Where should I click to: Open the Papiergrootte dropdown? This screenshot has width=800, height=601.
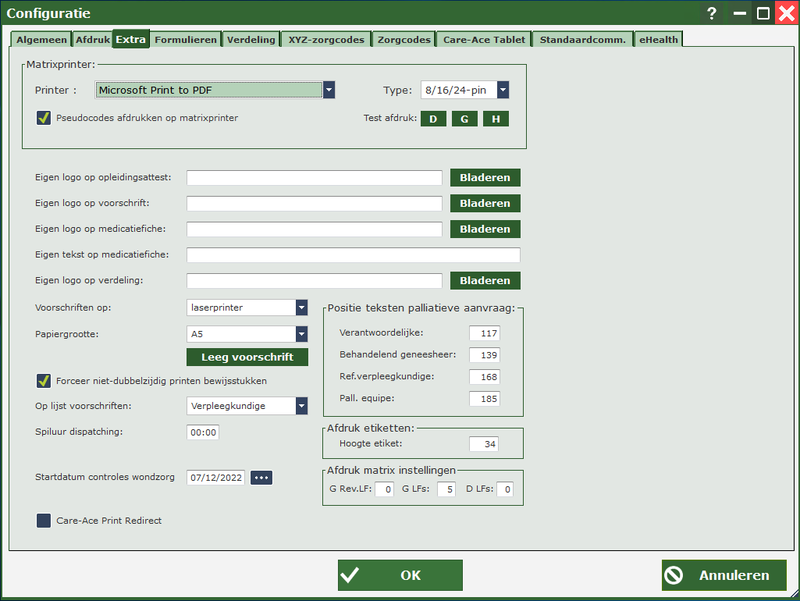pyautogui.click(x=301, y=334)
